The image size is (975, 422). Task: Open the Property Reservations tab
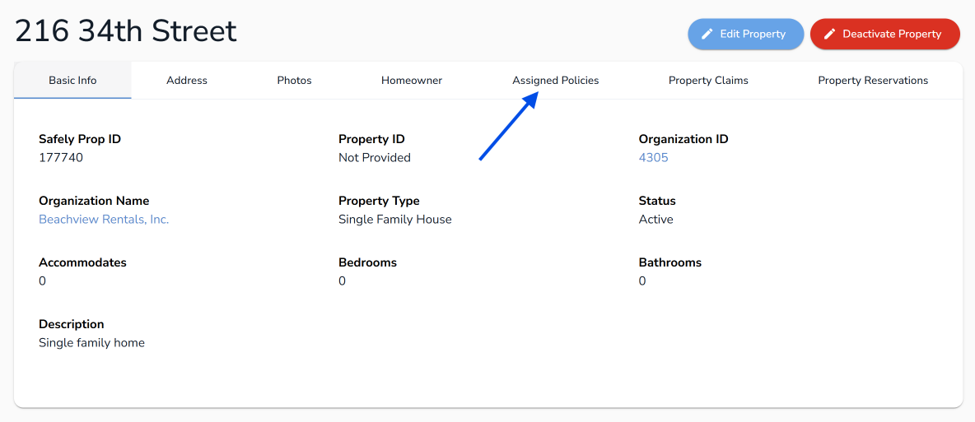click(872, 80)
